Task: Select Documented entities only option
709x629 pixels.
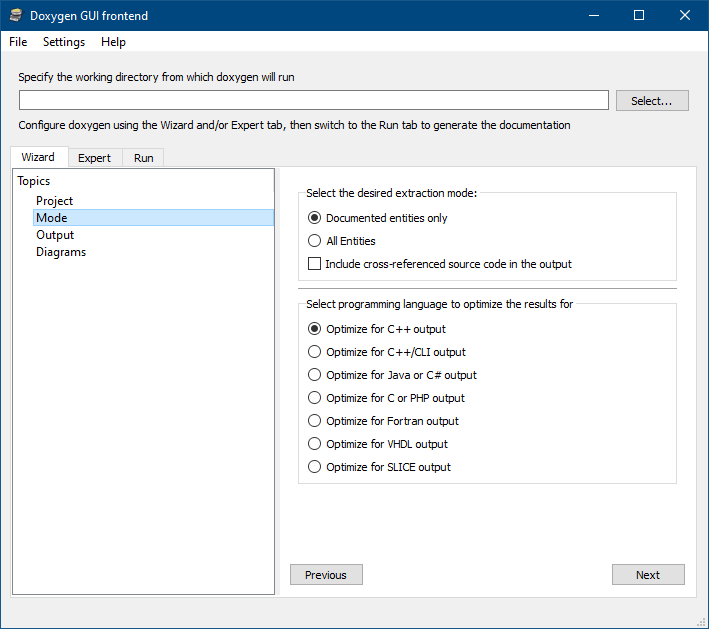Action: pyautogui.click(x=315, y=218)
